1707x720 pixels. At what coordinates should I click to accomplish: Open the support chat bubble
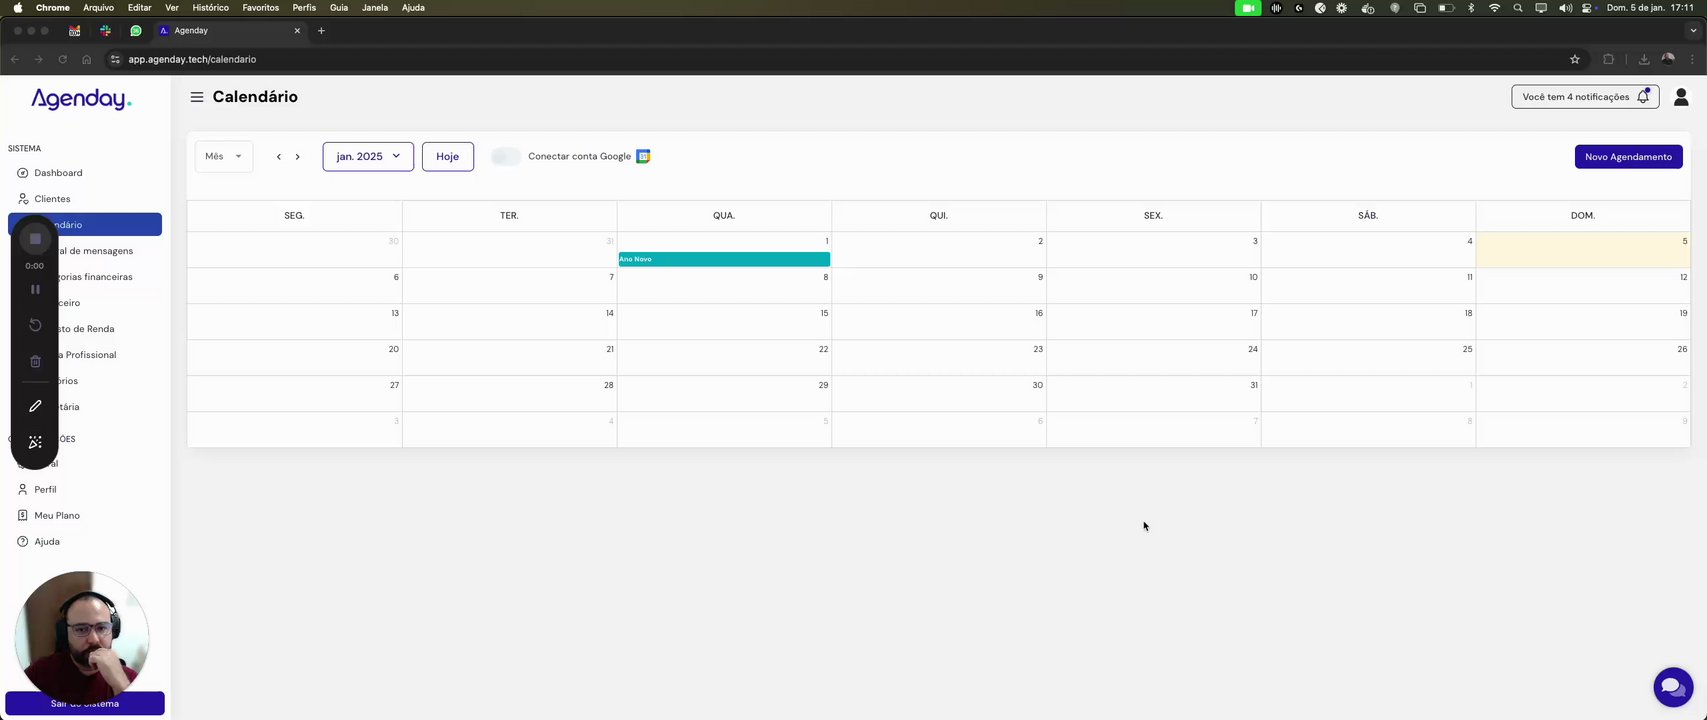coord(1673,687)
